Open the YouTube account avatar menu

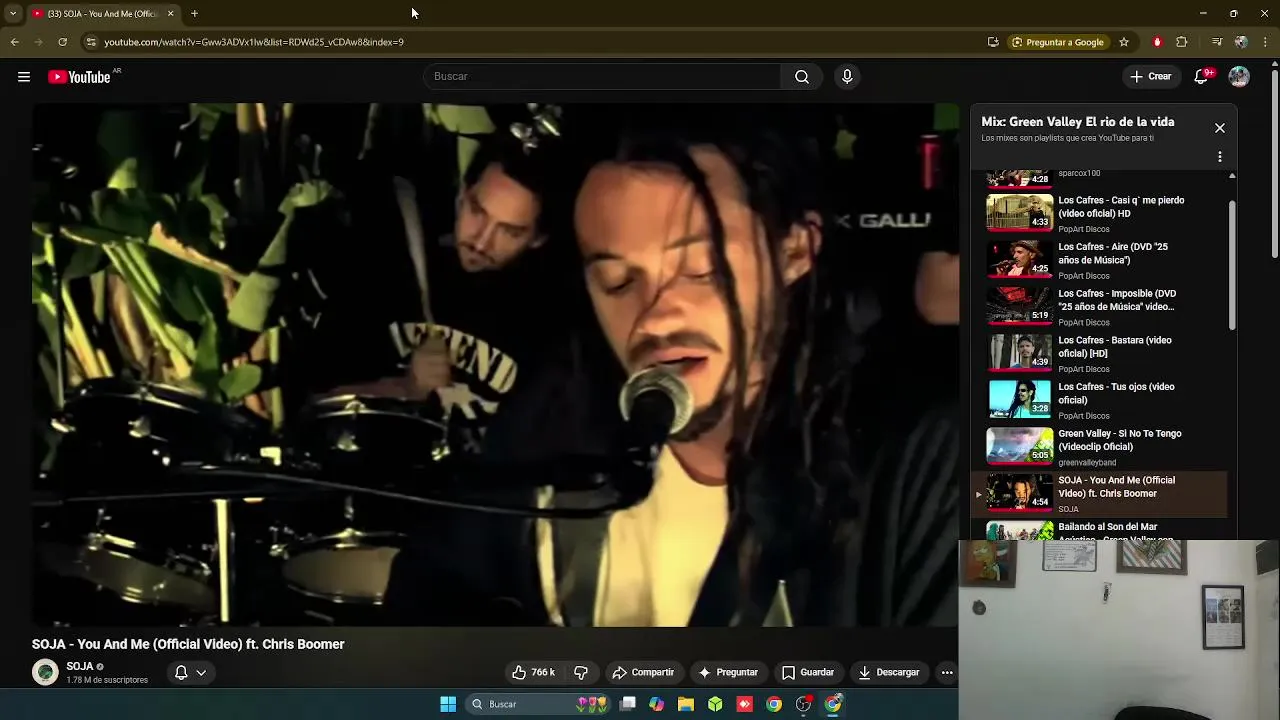coord(1239,77)
